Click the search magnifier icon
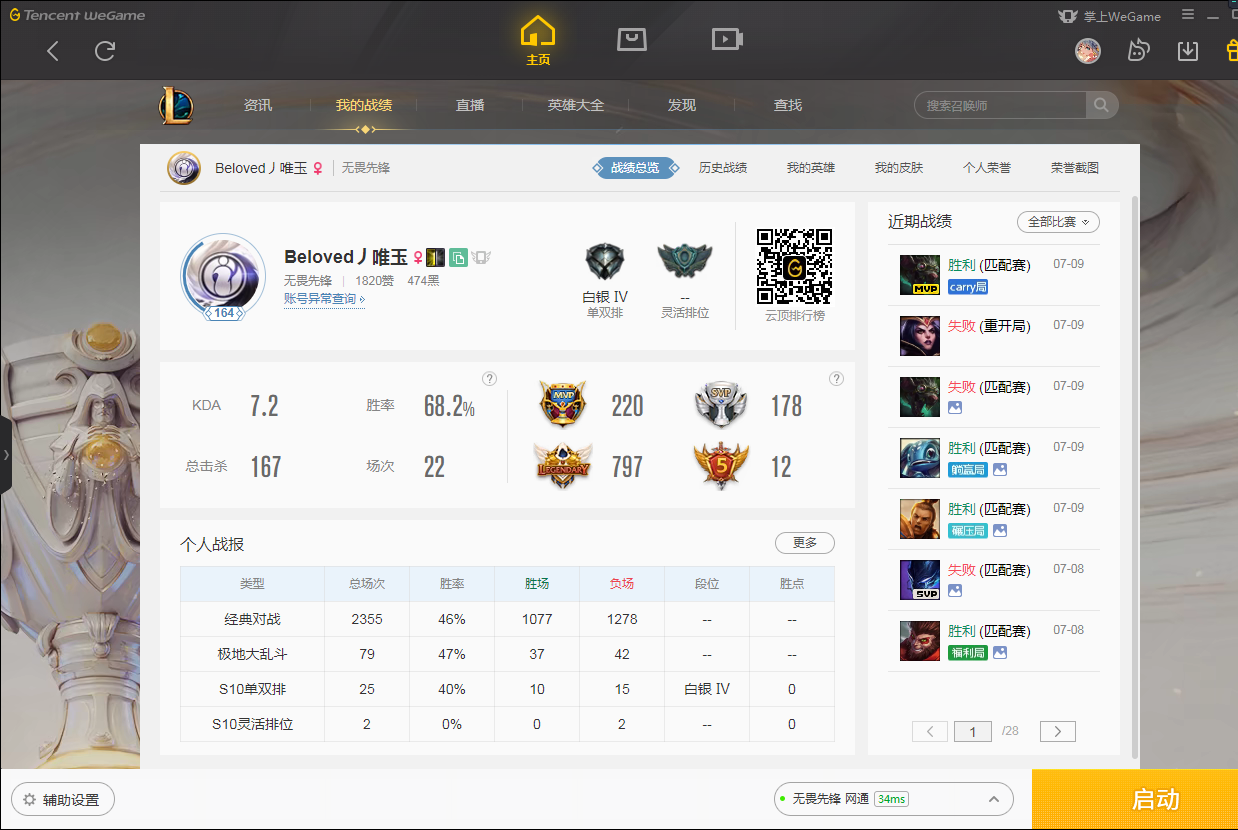The image size is (1238, 830). 1101,105
